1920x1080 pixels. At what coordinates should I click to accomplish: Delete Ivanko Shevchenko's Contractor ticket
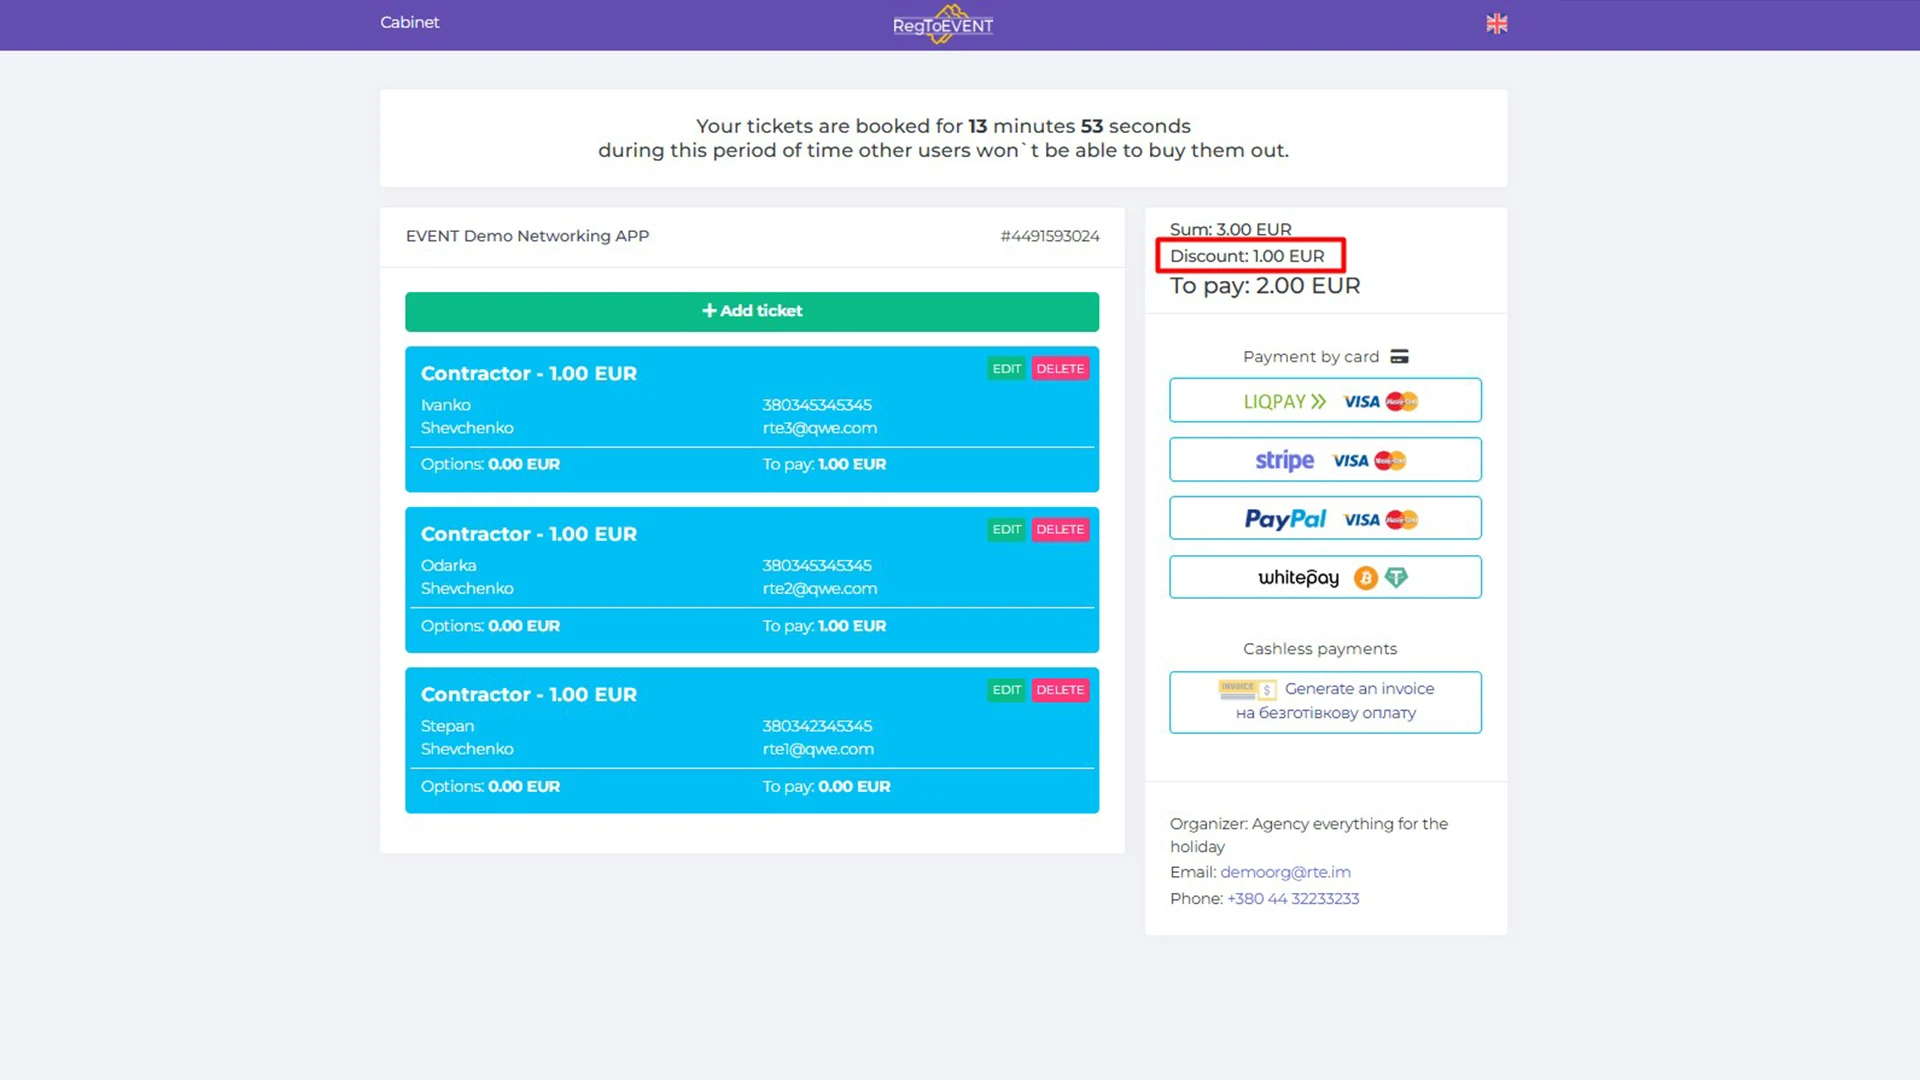[1060, 369]
